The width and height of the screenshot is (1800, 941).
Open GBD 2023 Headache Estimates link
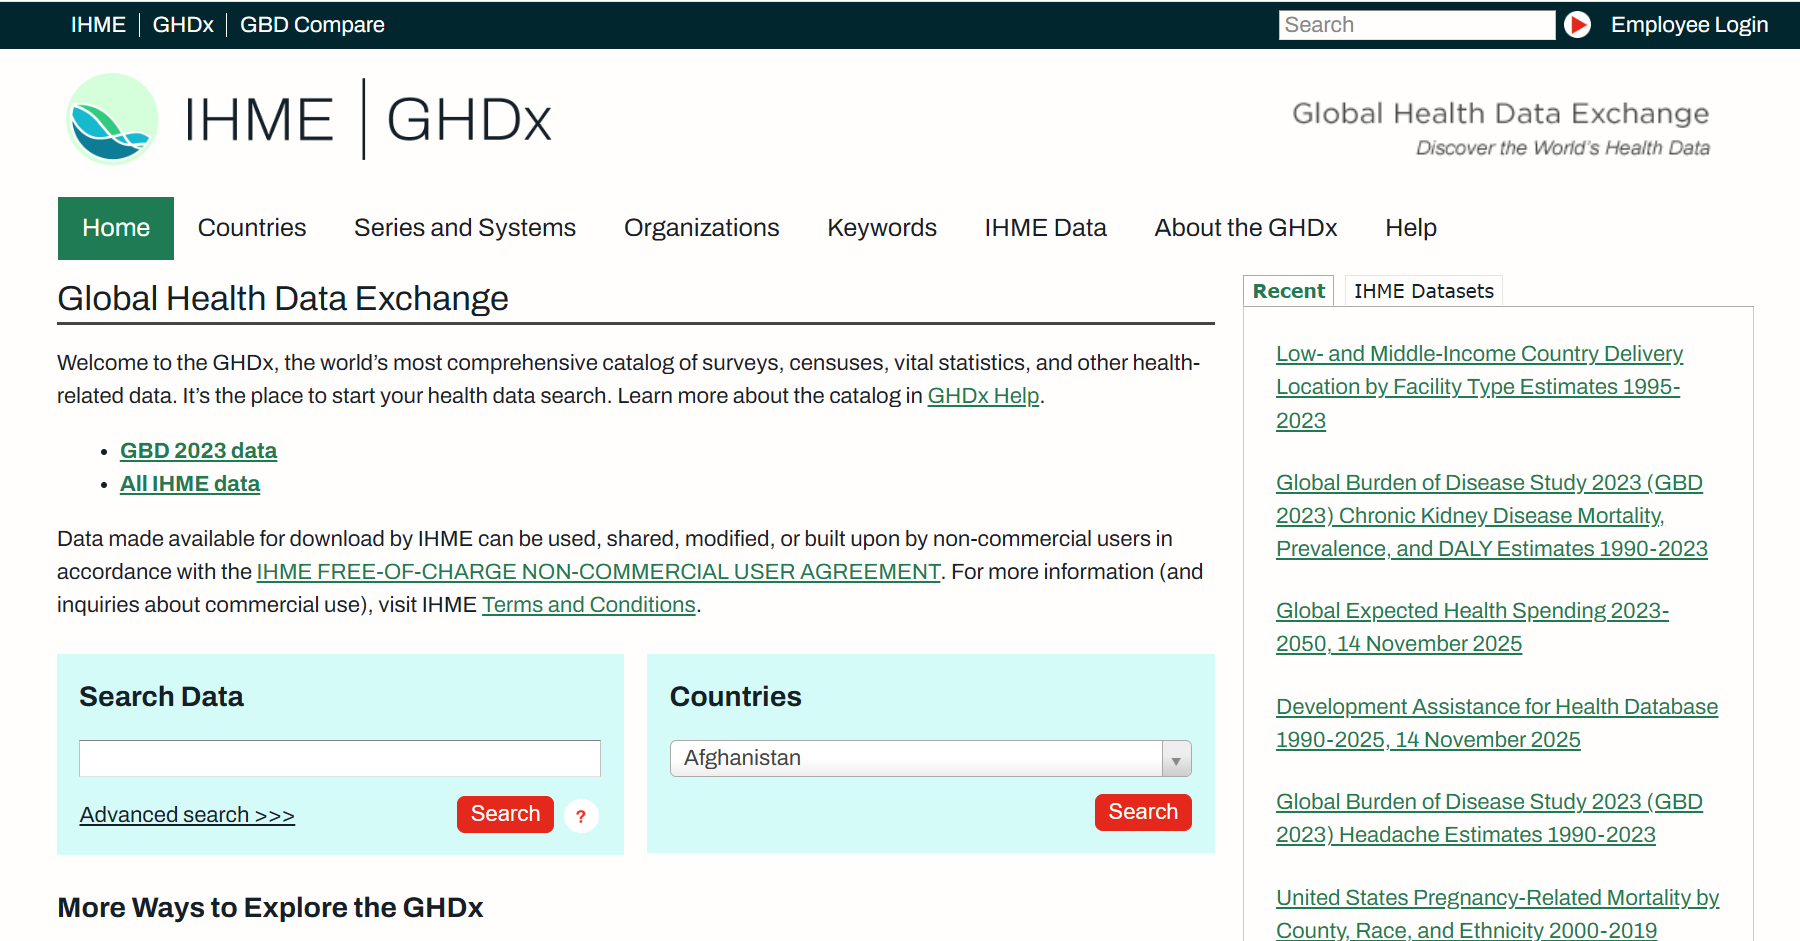coord(1489,818)
